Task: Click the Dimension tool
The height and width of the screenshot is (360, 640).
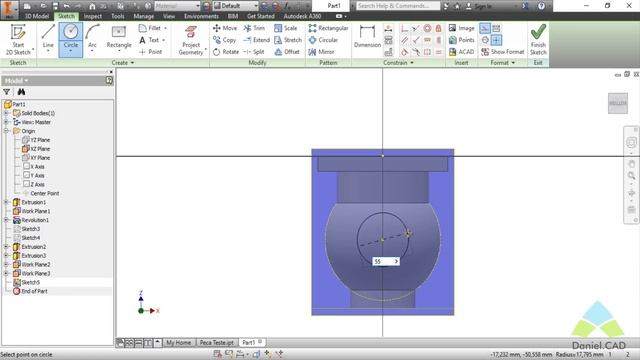Action: [x=367, y=36]
